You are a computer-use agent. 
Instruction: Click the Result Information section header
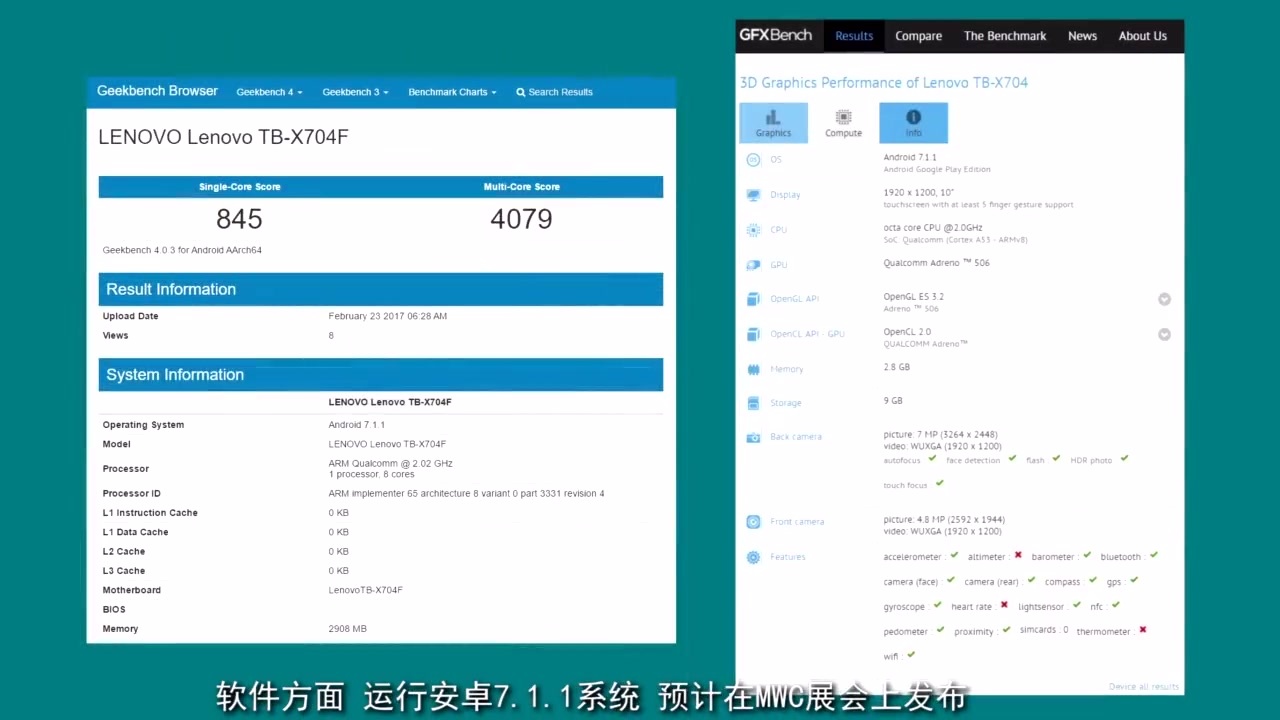click(x=381, y=289)
